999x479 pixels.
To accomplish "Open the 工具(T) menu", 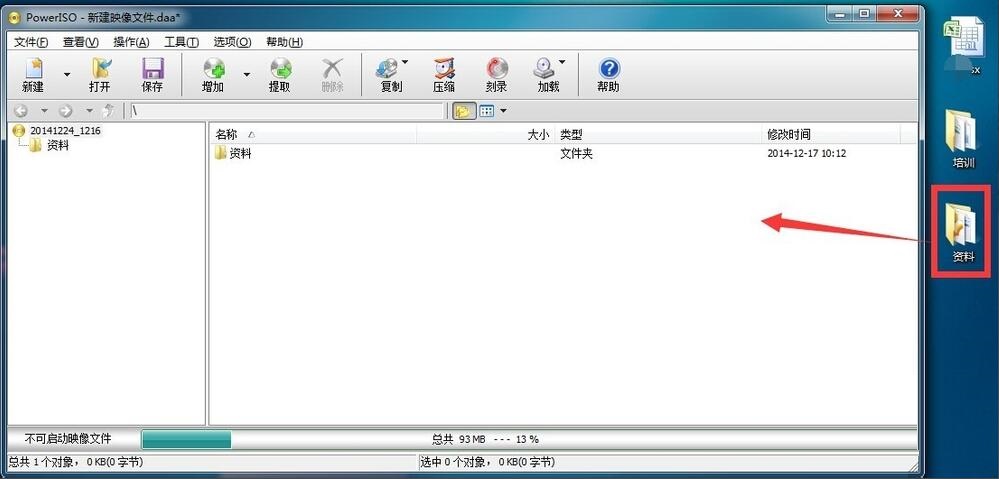I will [x=182, y=42].
